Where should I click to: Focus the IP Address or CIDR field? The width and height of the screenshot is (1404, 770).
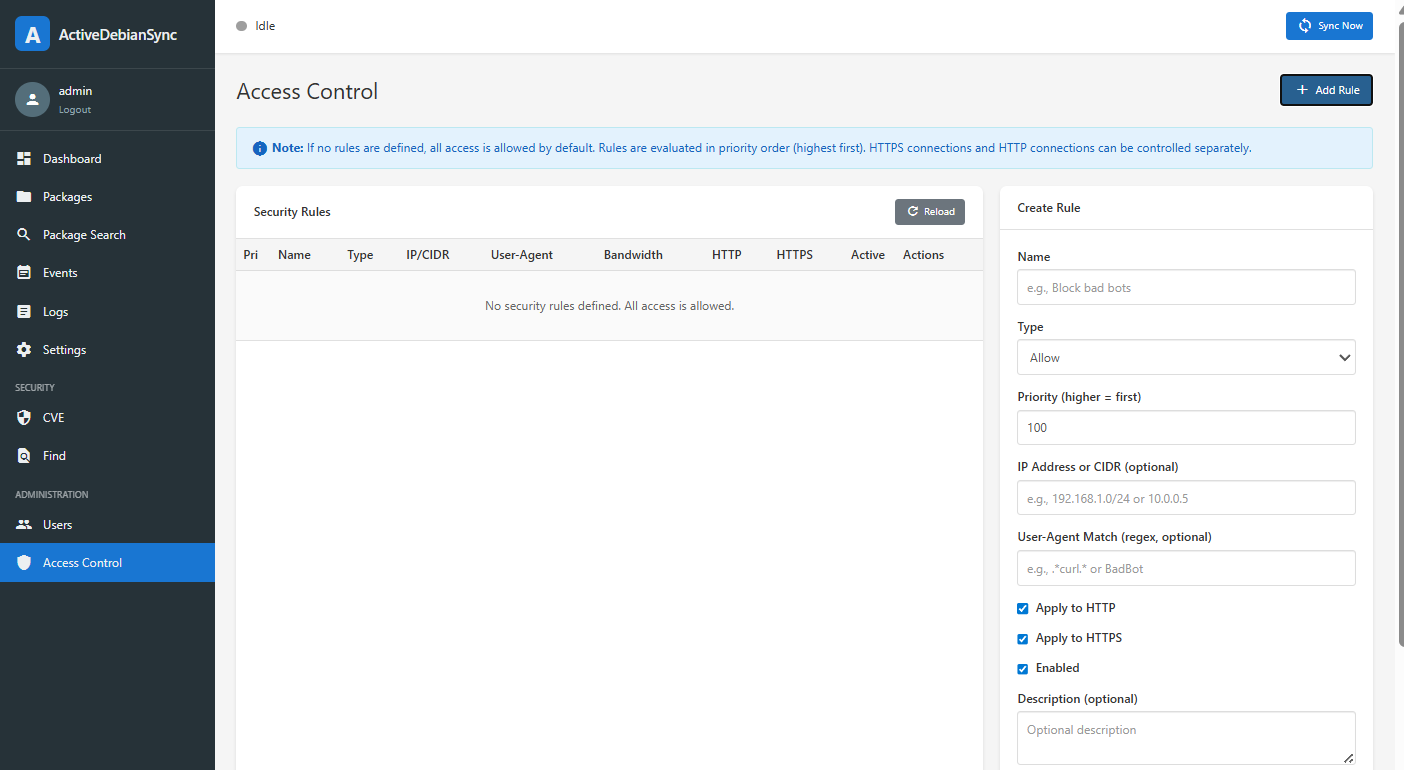click(1185, 498)
